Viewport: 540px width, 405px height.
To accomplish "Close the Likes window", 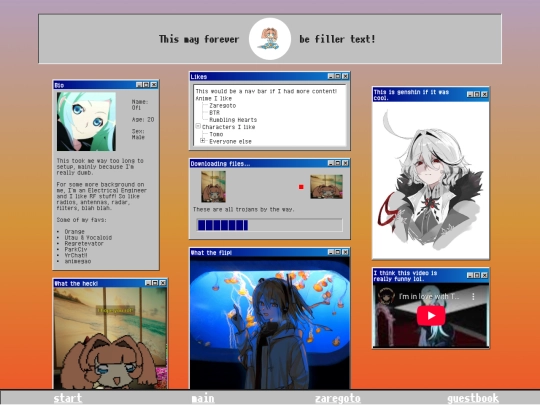I will [x=345, y=76].
